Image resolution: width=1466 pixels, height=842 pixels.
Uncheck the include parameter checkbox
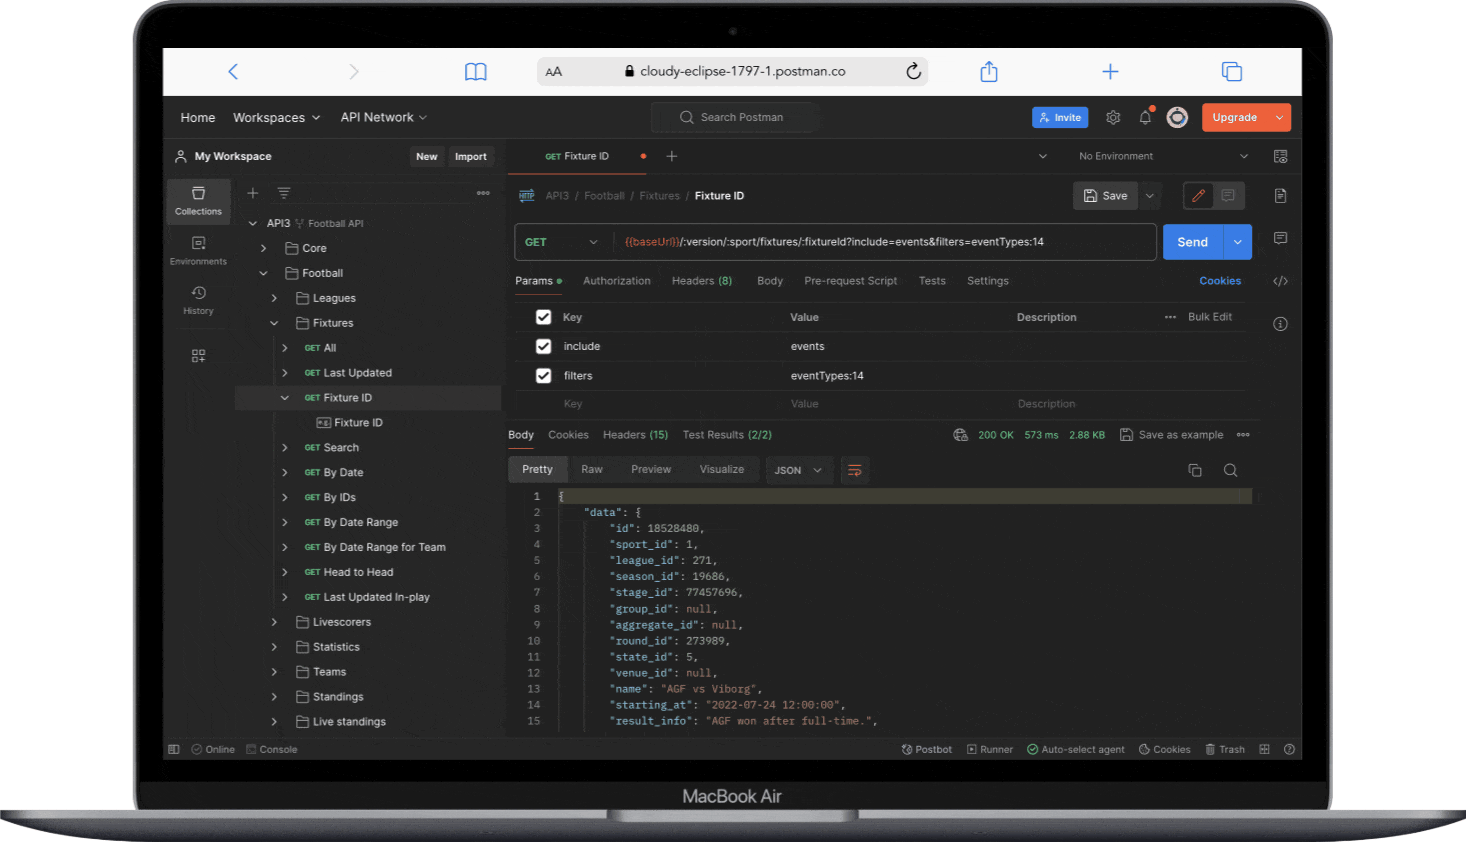pyautogui.click(x=543, y=346)
